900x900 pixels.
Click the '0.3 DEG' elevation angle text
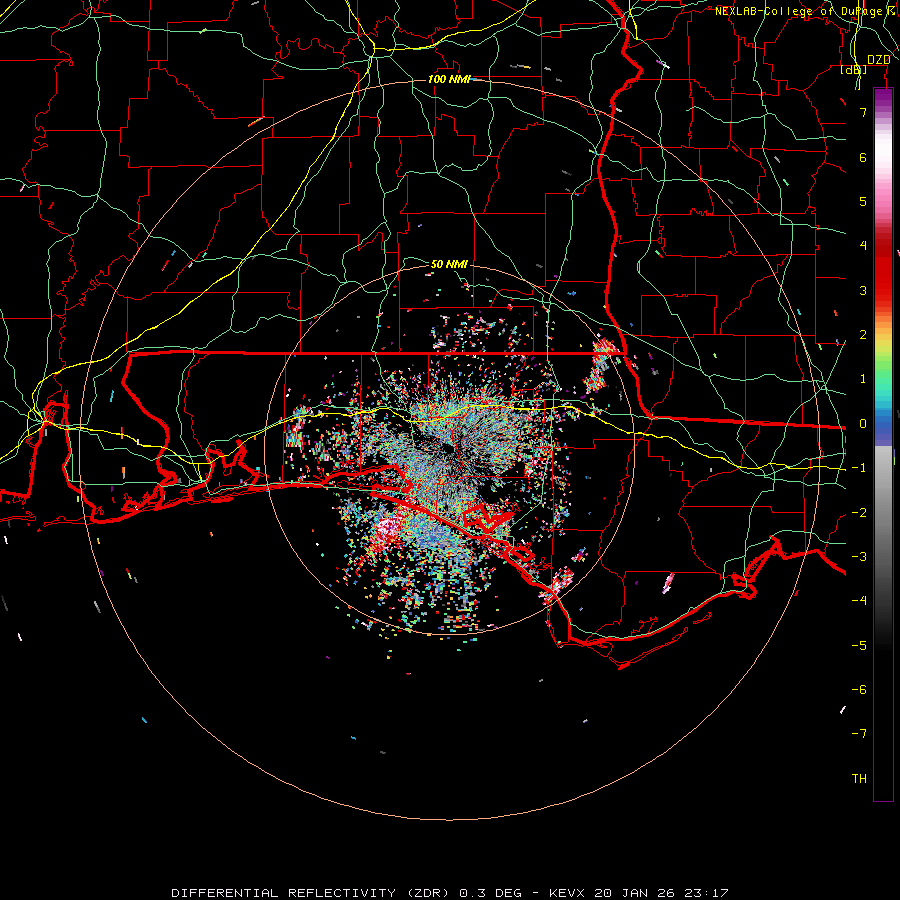[490, 893]
